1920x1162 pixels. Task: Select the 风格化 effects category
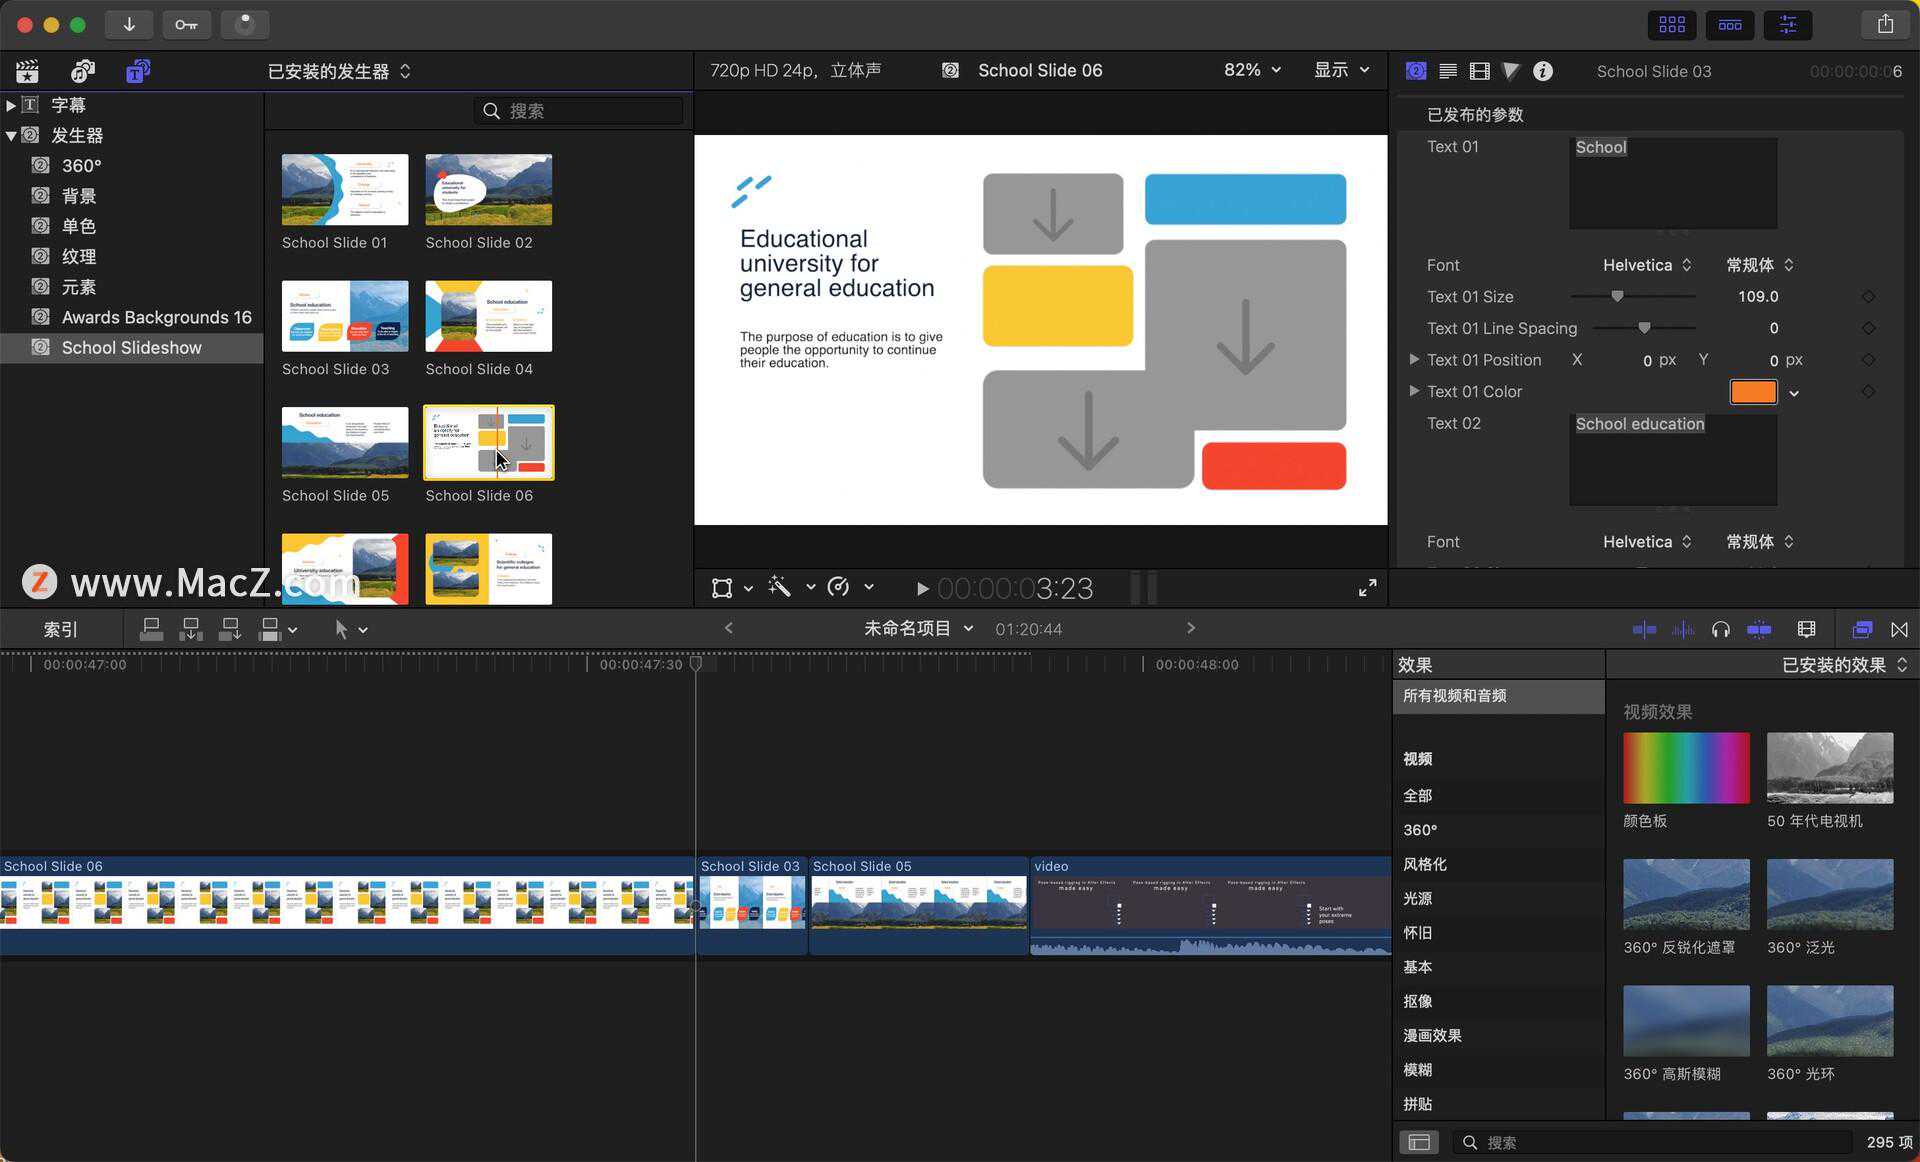(x=1424, y=864)
